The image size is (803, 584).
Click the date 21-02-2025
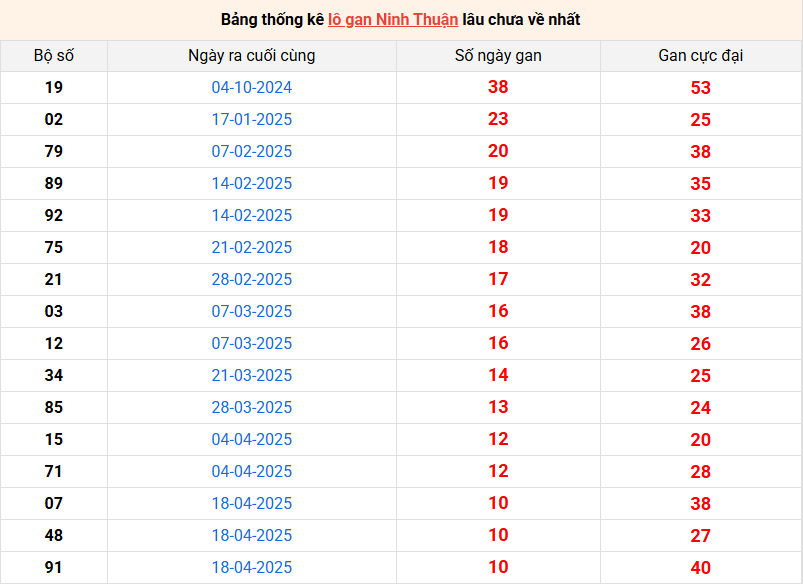point(252,248)
